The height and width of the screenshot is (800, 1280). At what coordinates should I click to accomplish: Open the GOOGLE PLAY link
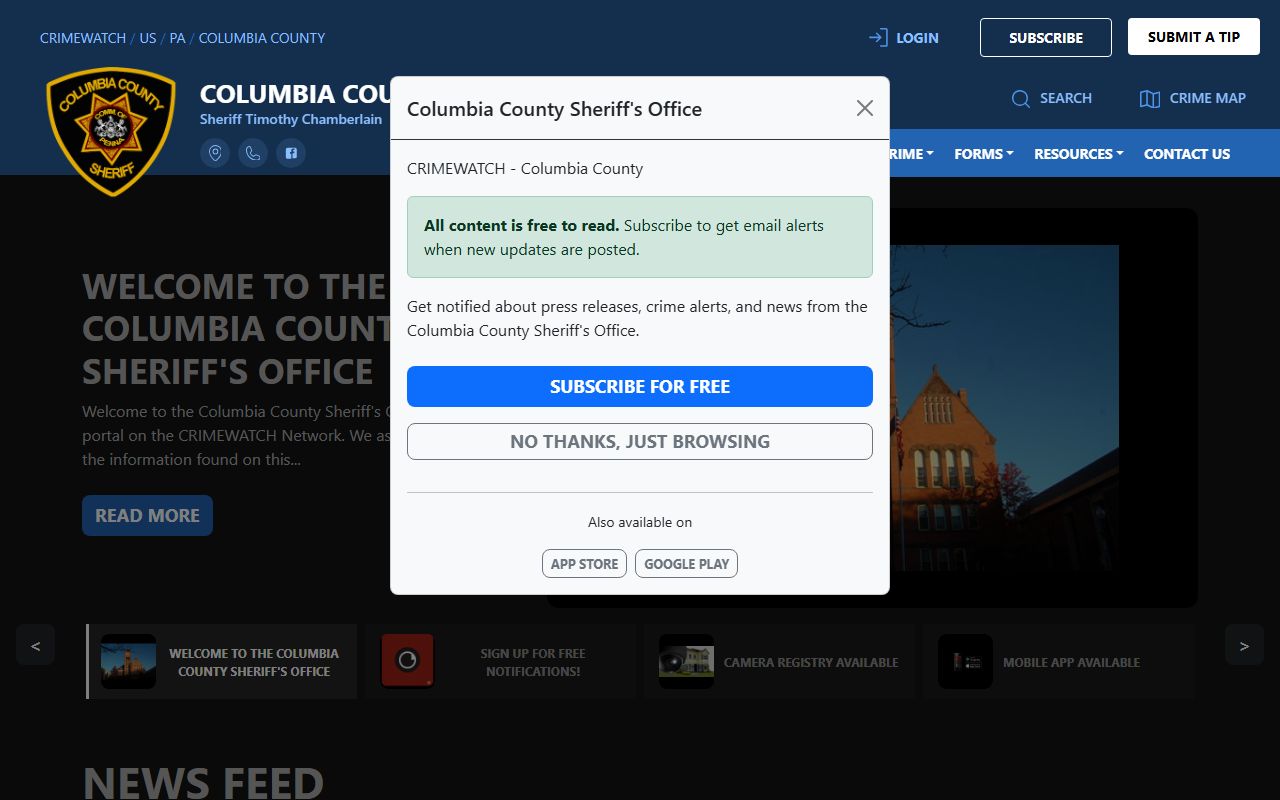pos(686,563)
